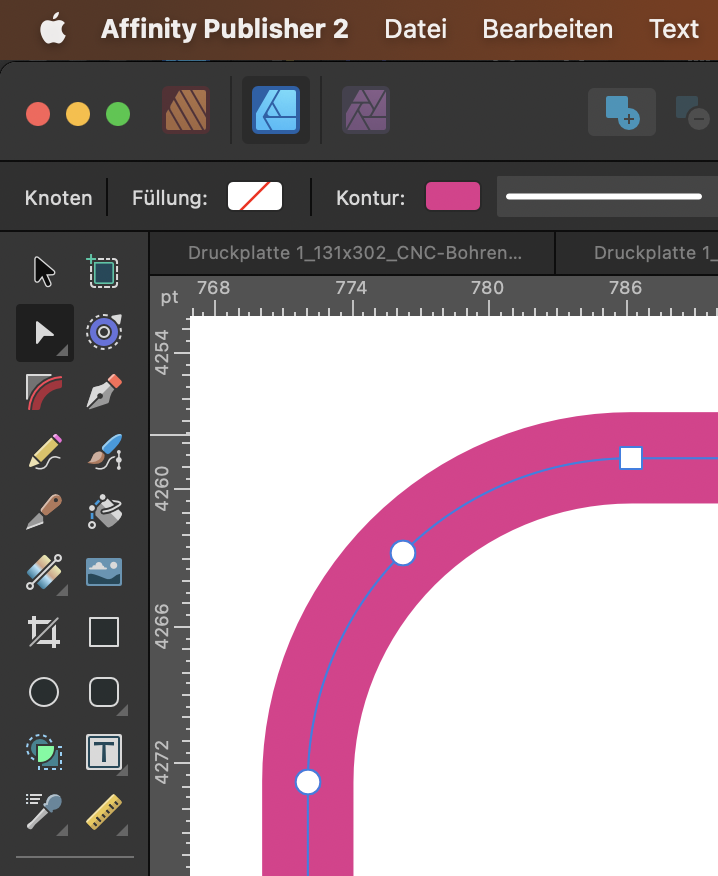Select the Knife tool
Image resolution: width=718 pixels, height=876 pixels.
point(44,511)
